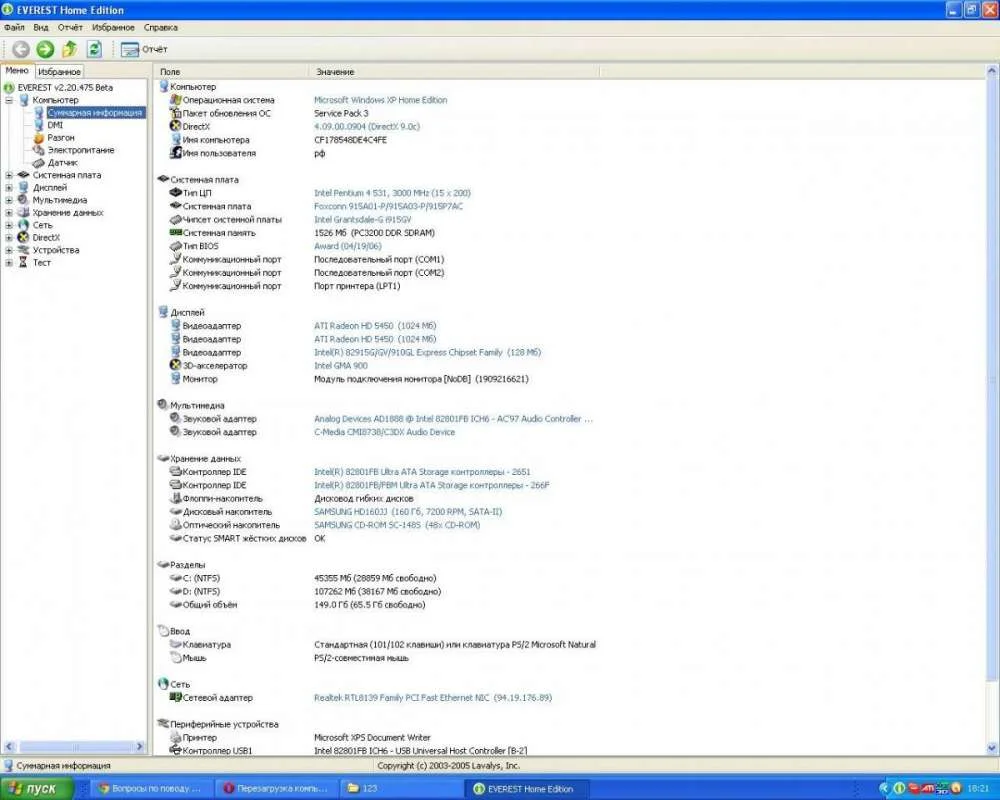Image resolution: width=1000 pixels, height=800 pixels.
Task: Open the Realtek RTL8139 network adapter link
Action: click(432, 698)
